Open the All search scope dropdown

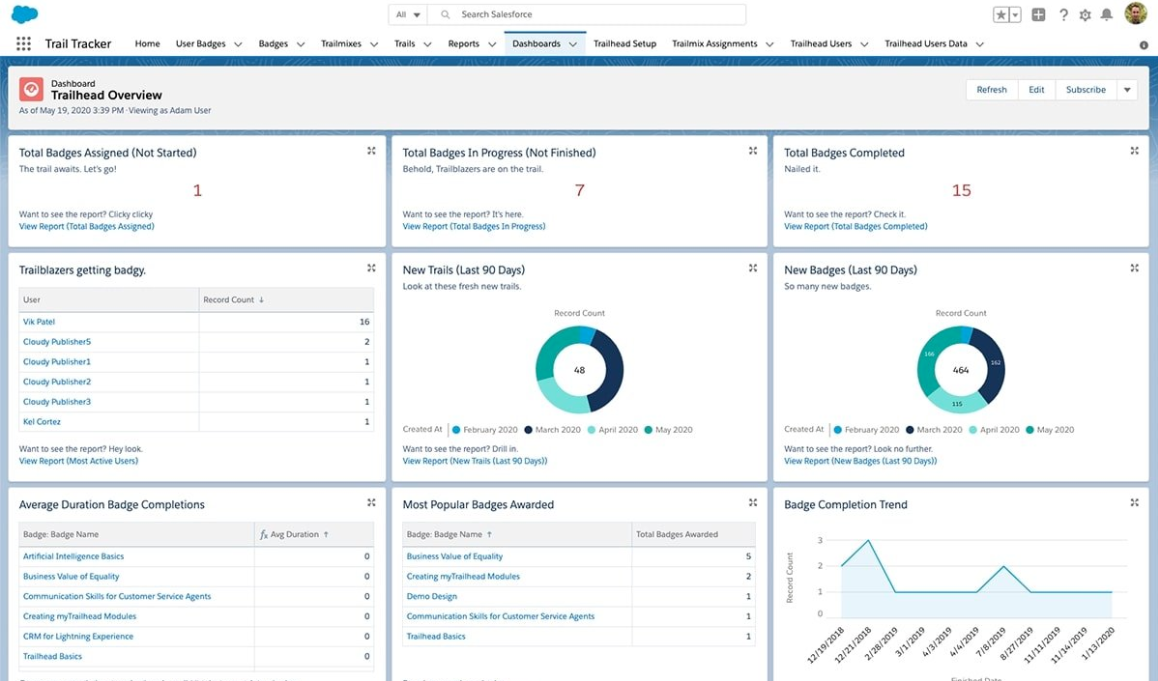pyautogui.click(x=408, y=14)
